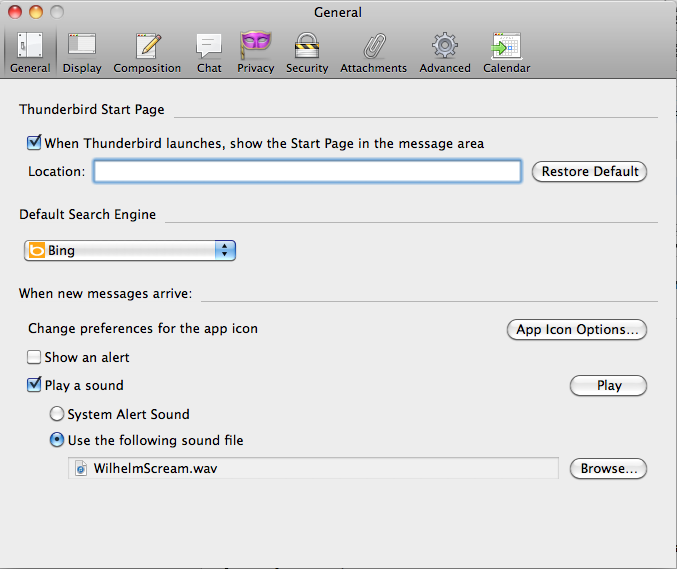
Task: Select the General preferences pane
Action: click(30, 52)
